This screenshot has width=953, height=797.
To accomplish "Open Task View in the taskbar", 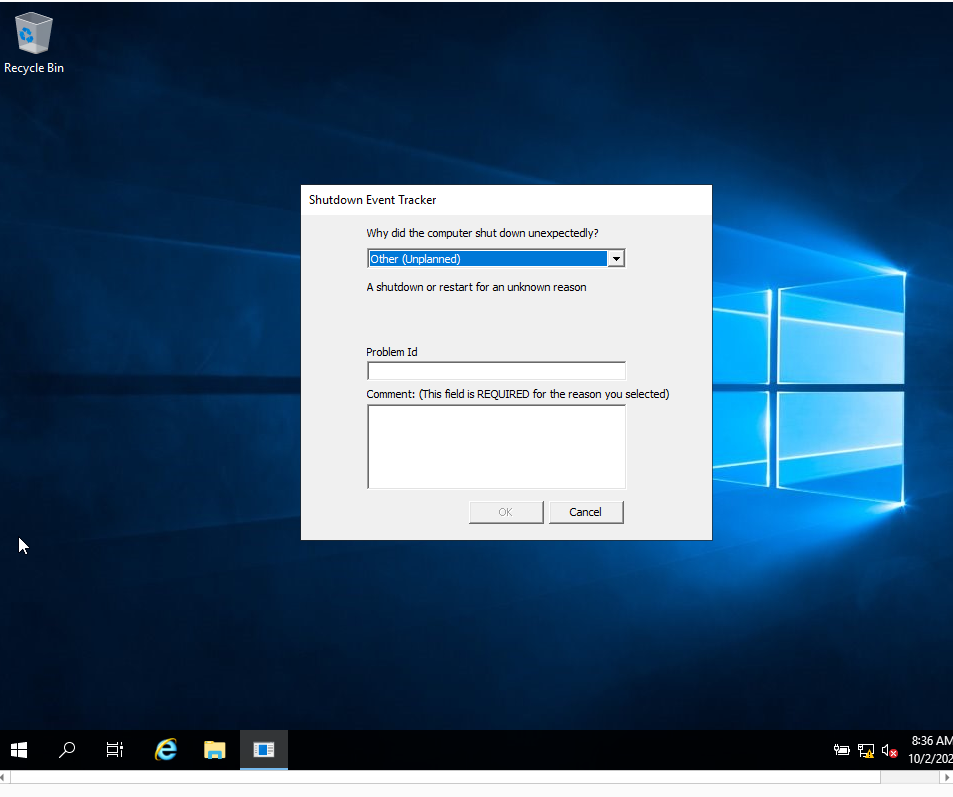I will [114, 750].
